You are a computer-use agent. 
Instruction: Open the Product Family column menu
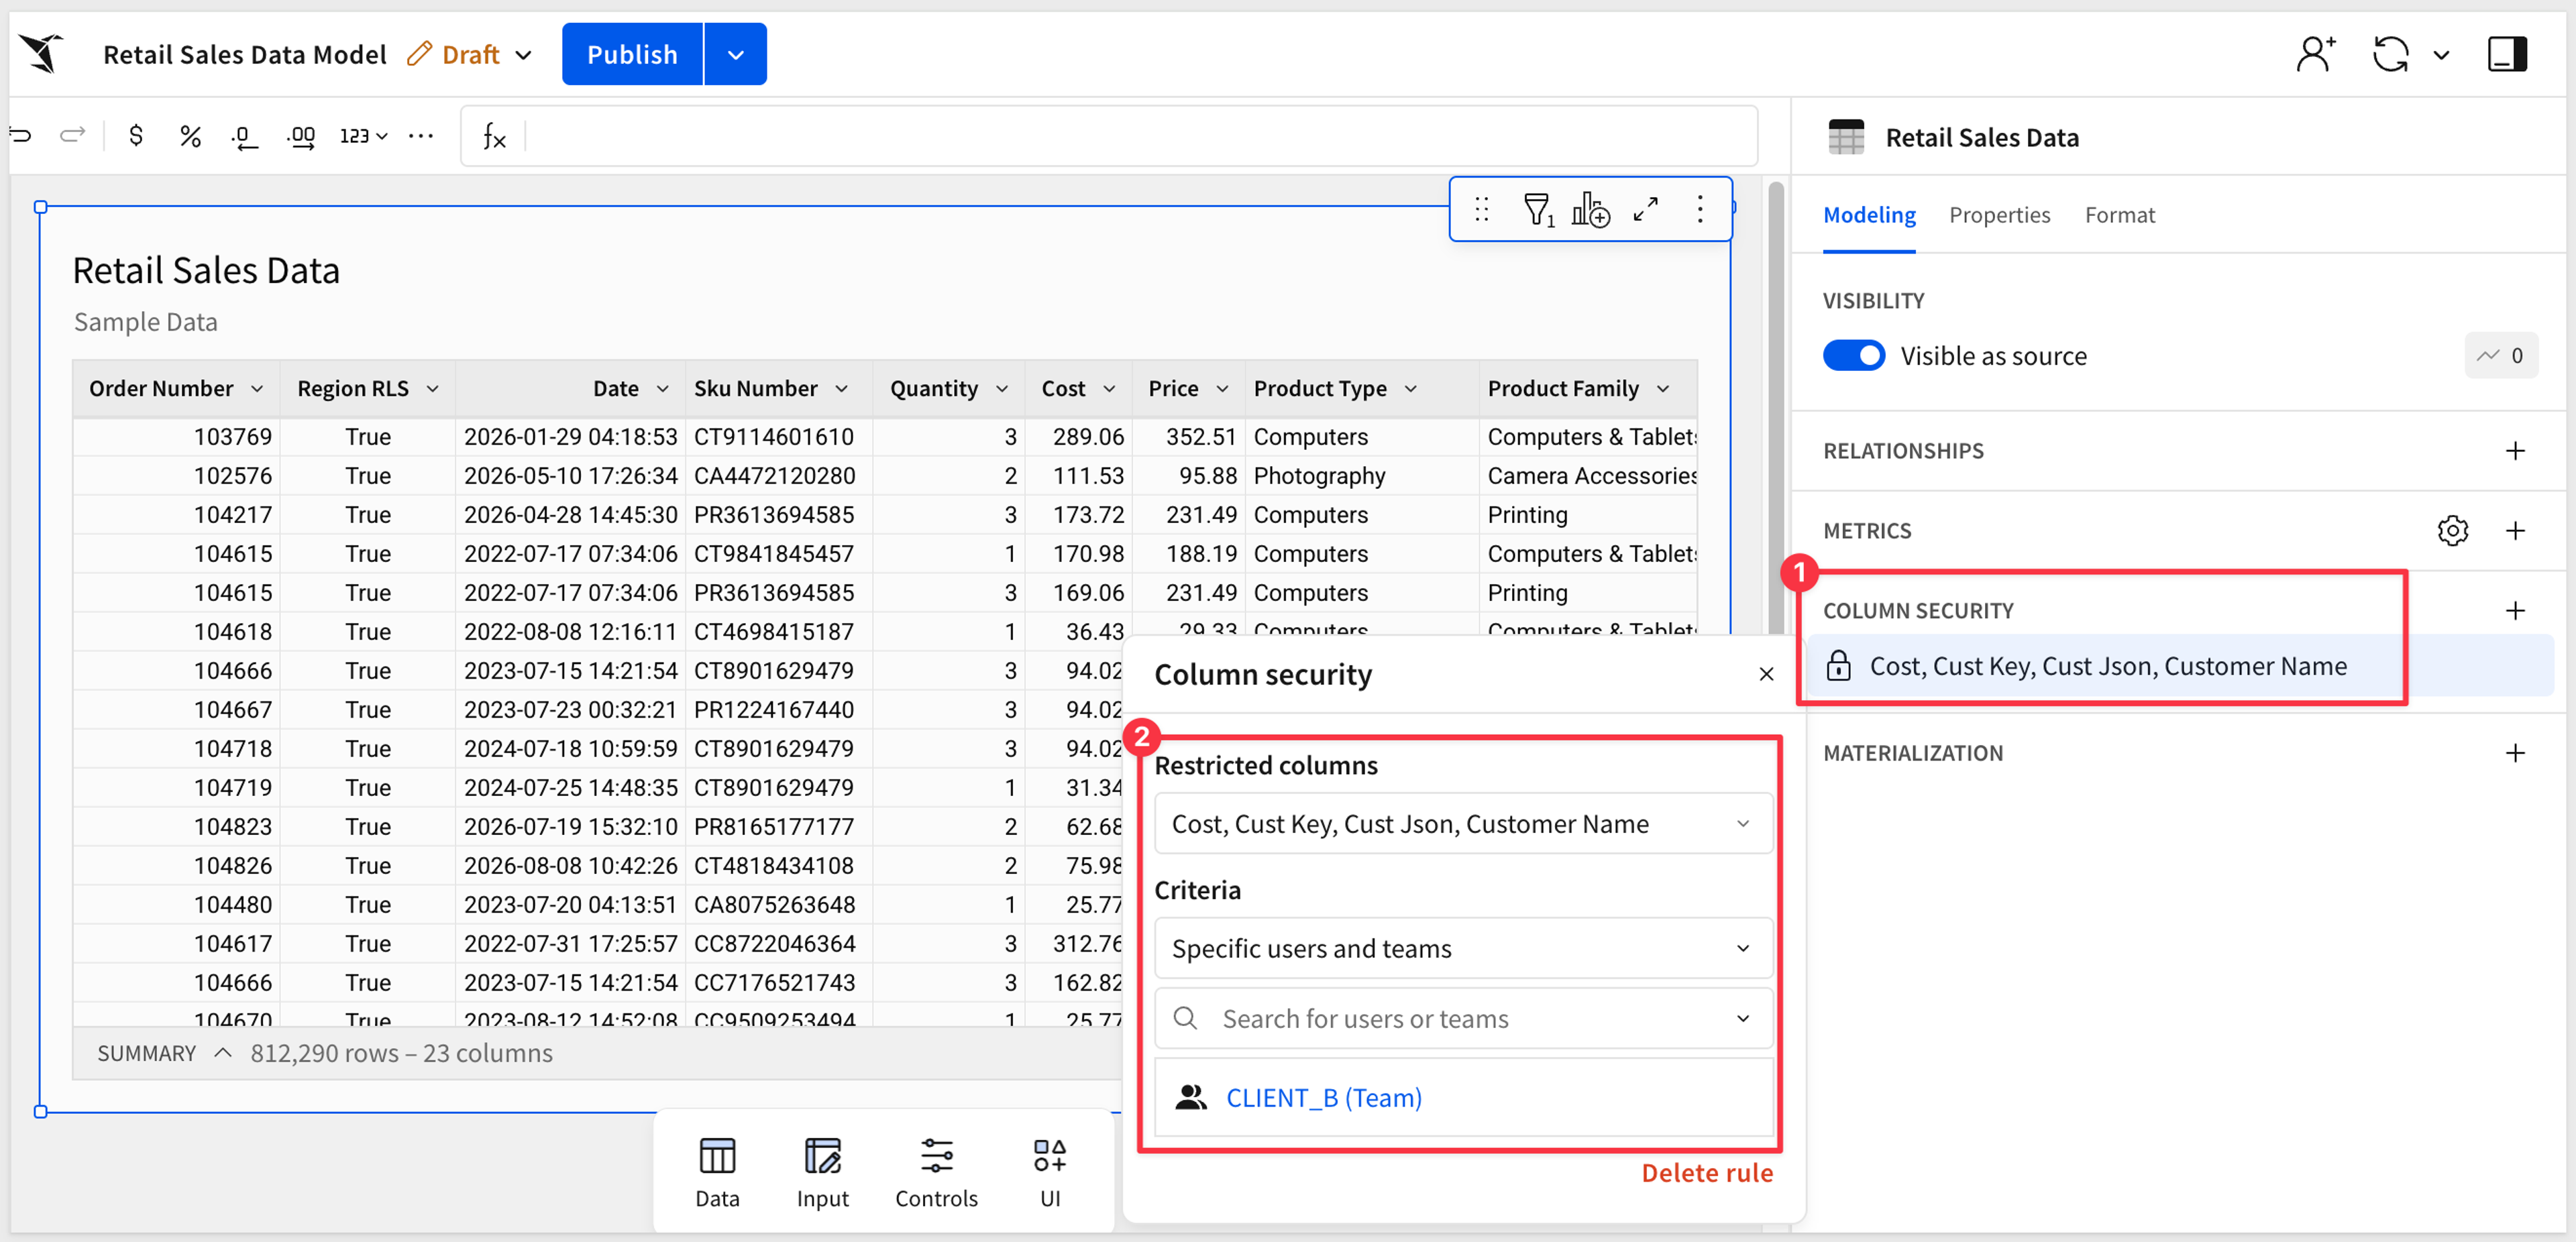(1663, 389)
